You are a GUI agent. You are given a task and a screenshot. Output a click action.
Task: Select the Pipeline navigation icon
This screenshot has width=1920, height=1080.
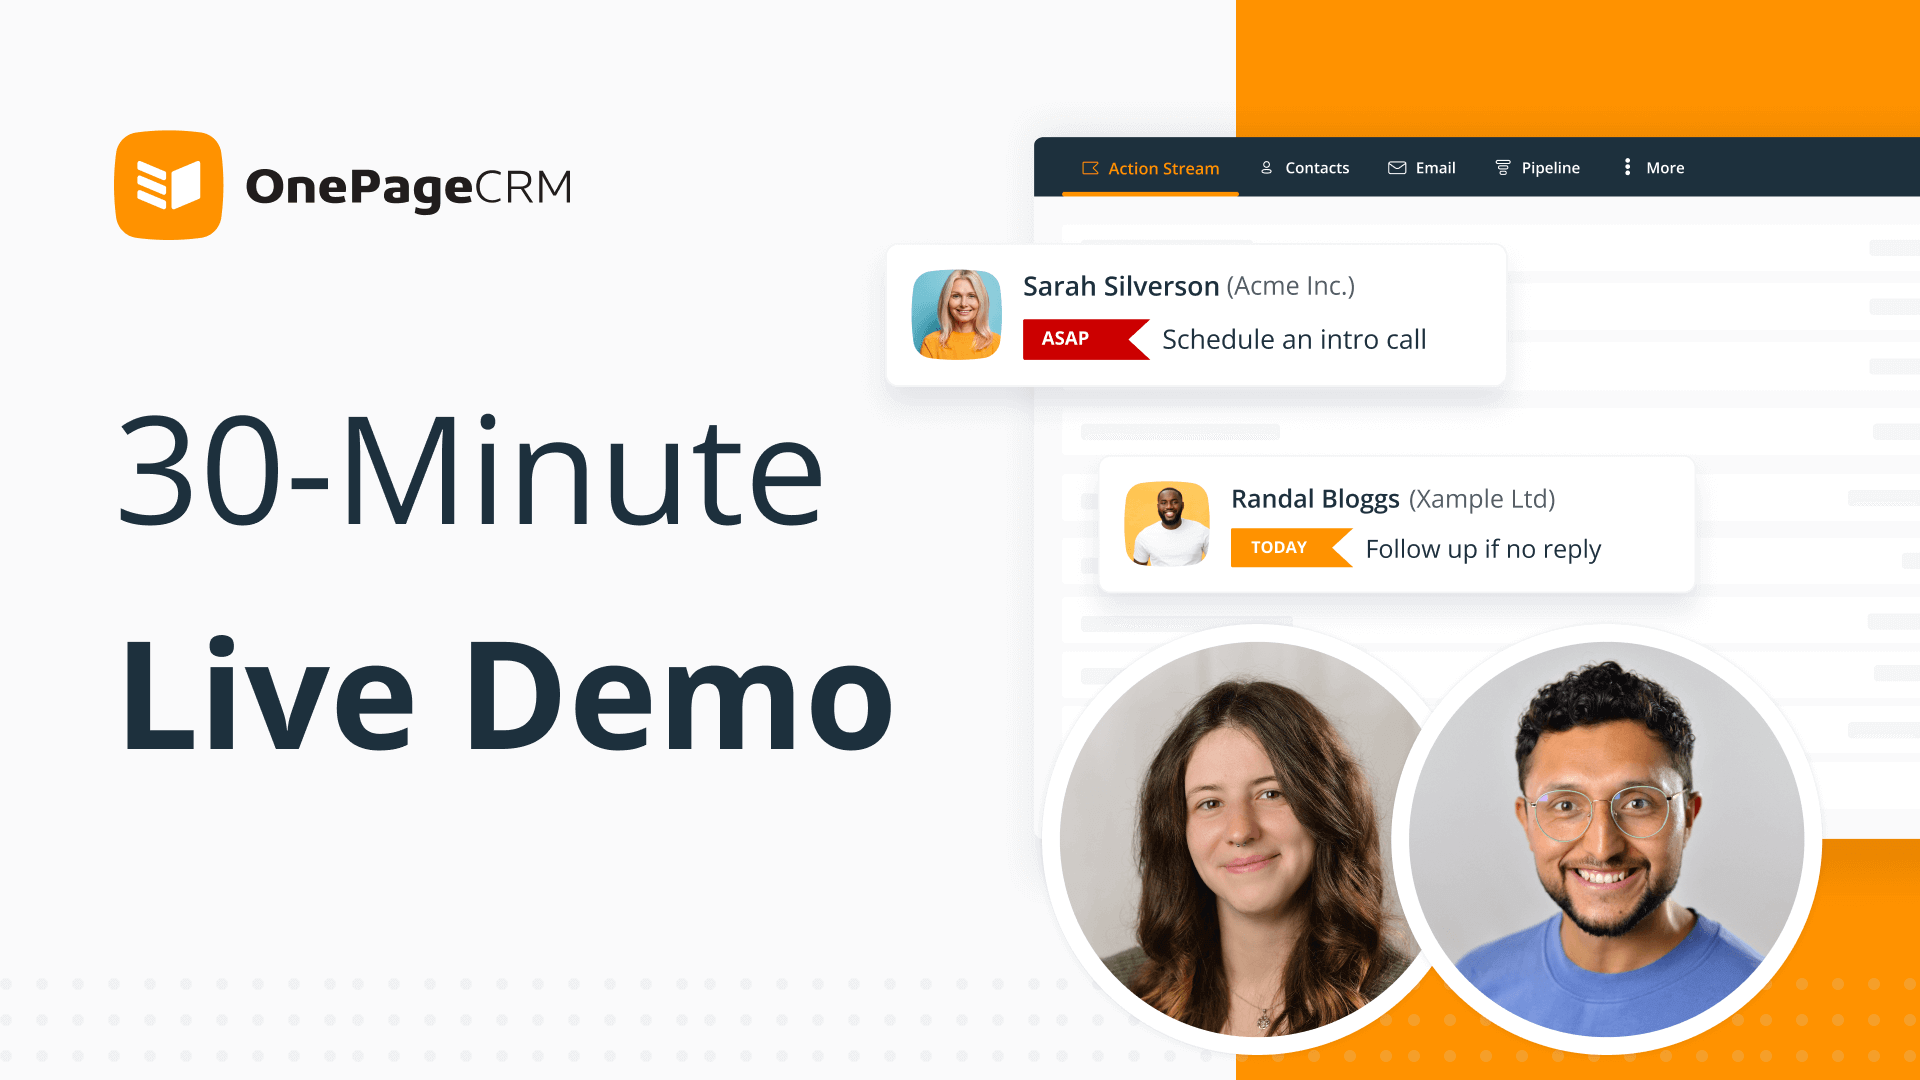pyautogui.click(x=1503, y=166)
